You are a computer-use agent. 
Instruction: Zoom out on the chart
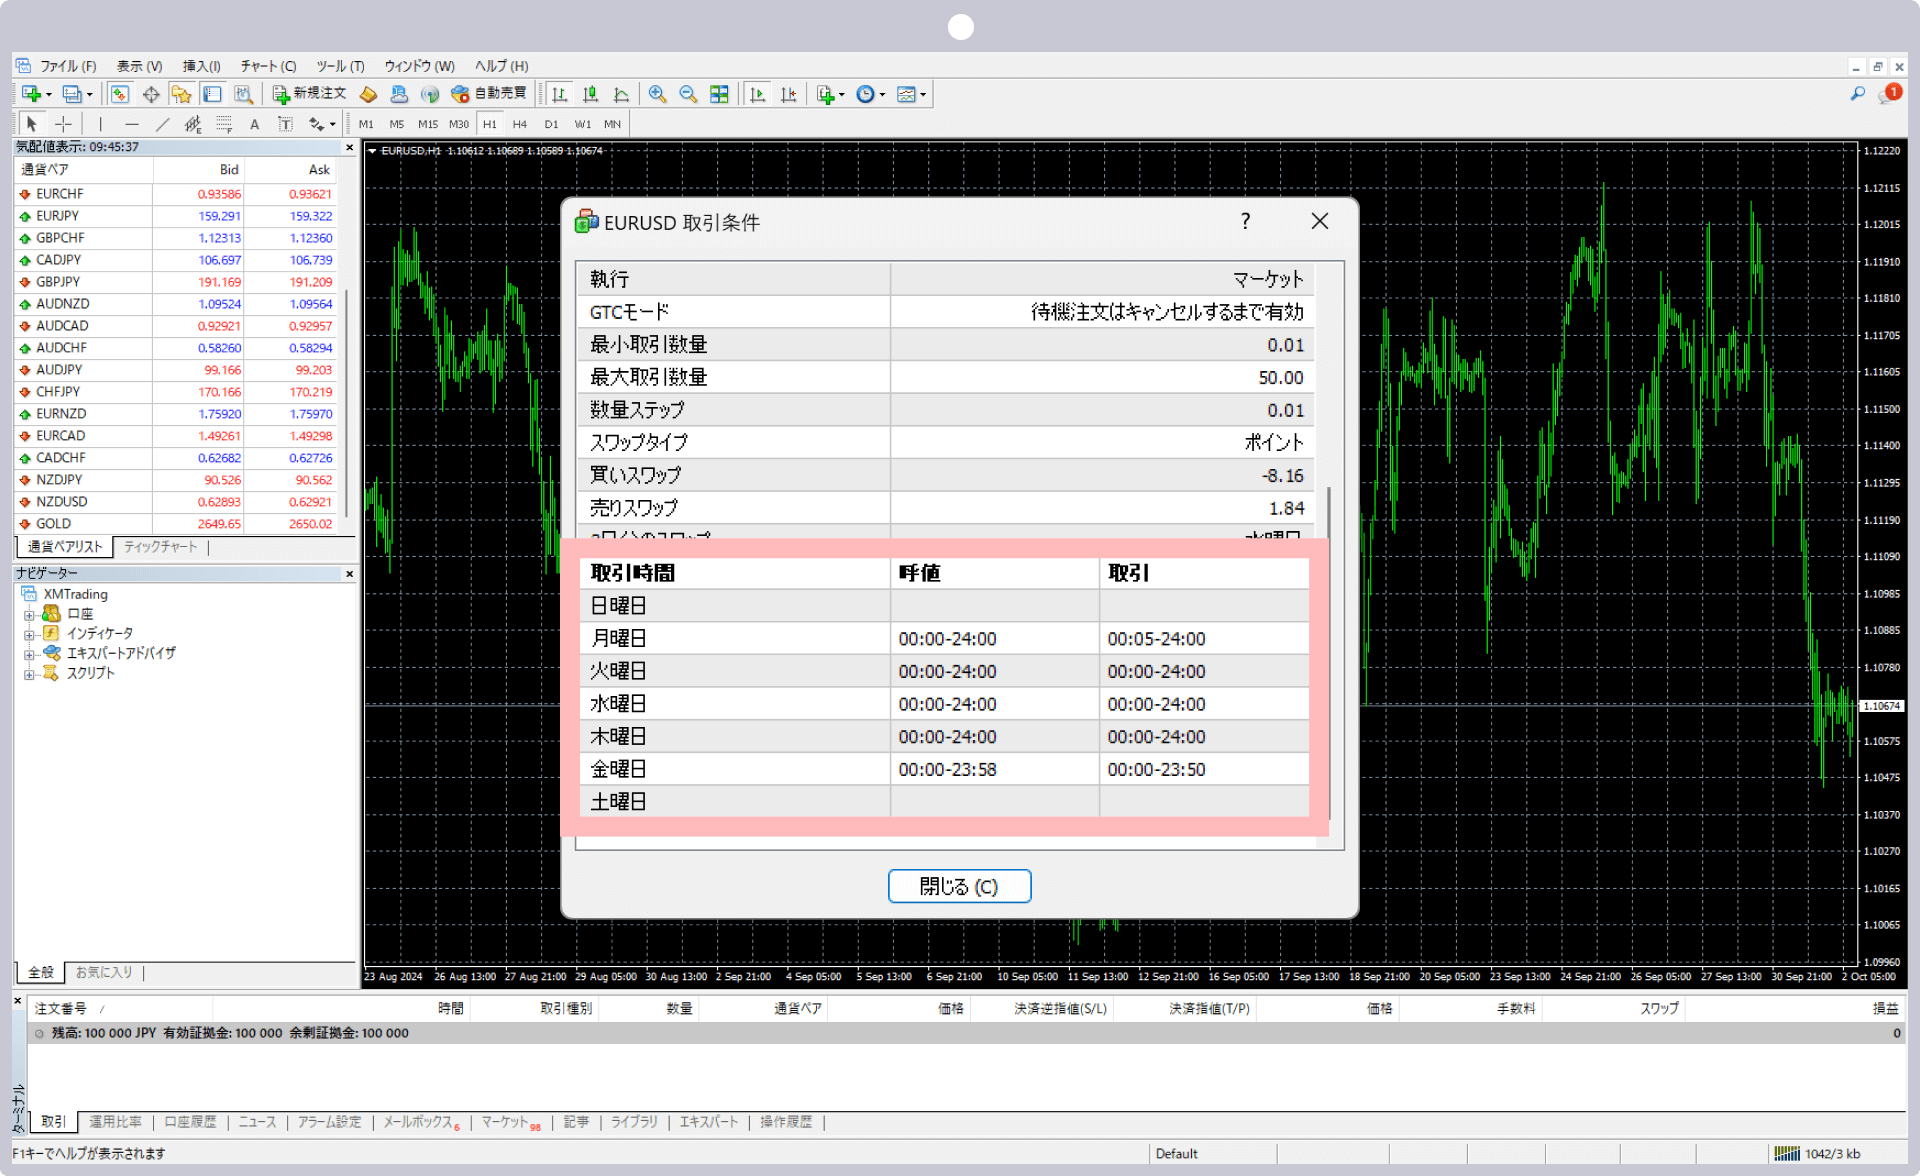click(x=688, y=94)
